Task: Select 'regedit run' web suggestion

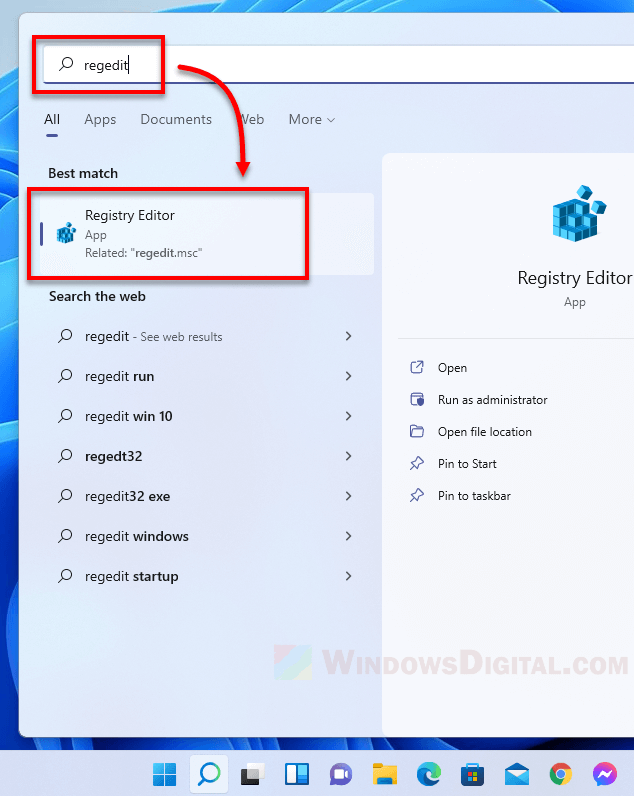Action: point(207,376)
